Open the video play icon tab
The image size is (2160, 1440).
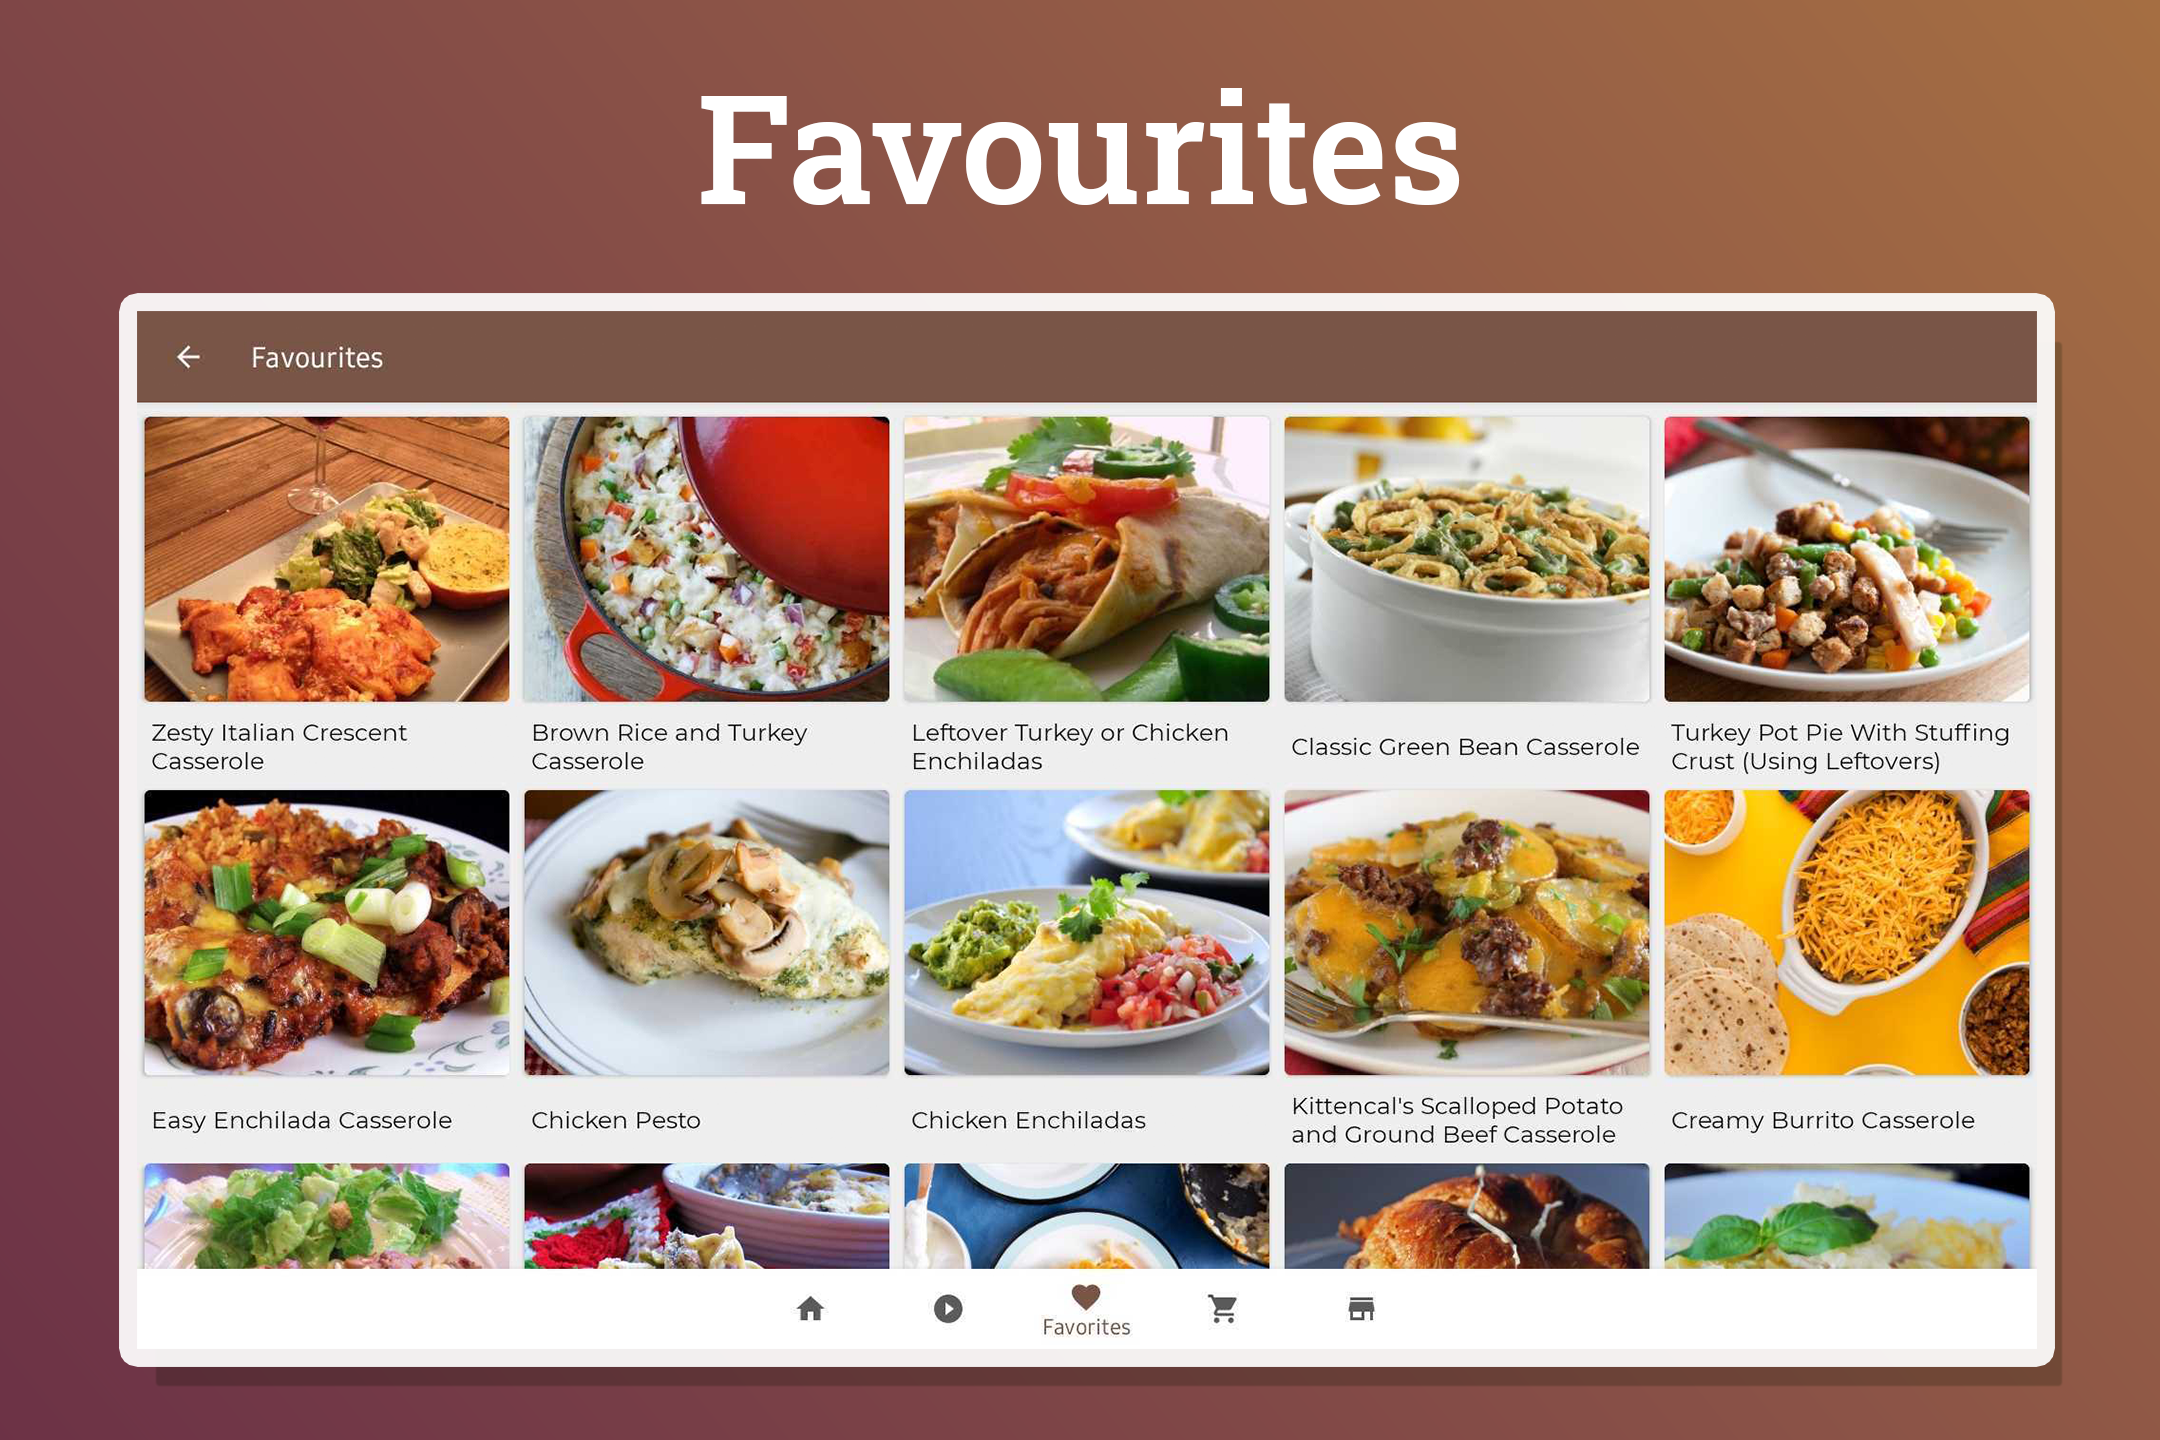[948, 1308]
